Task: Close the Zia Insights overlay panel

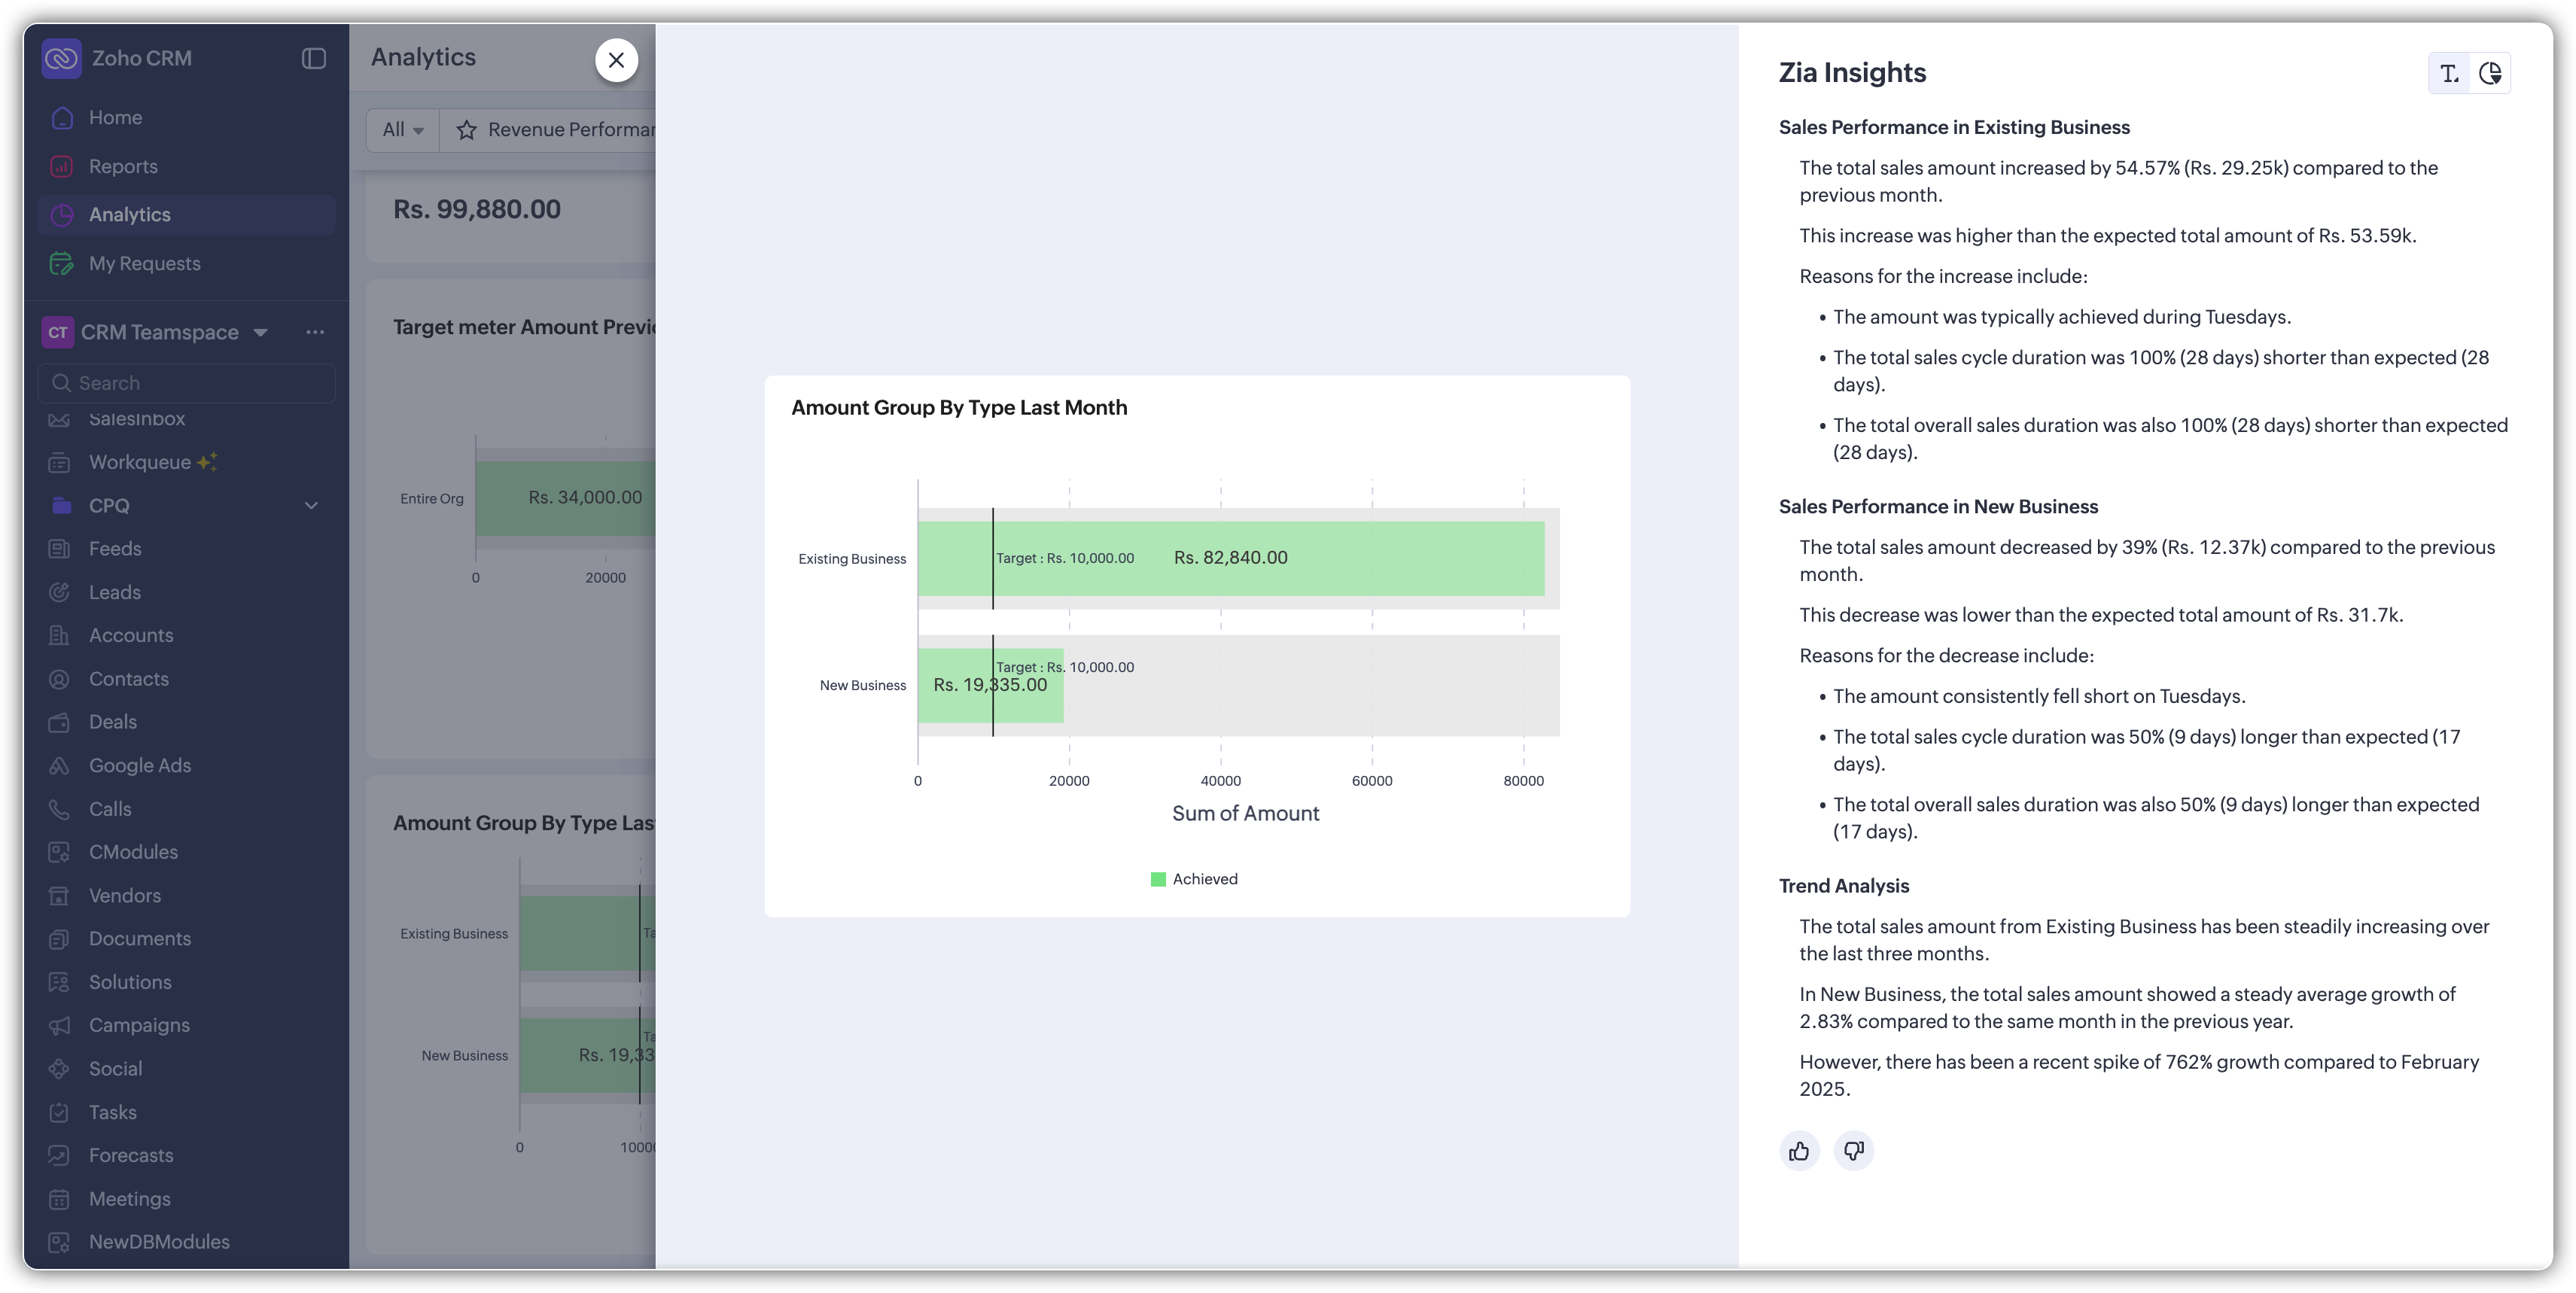Action: (x=616, y=60)
